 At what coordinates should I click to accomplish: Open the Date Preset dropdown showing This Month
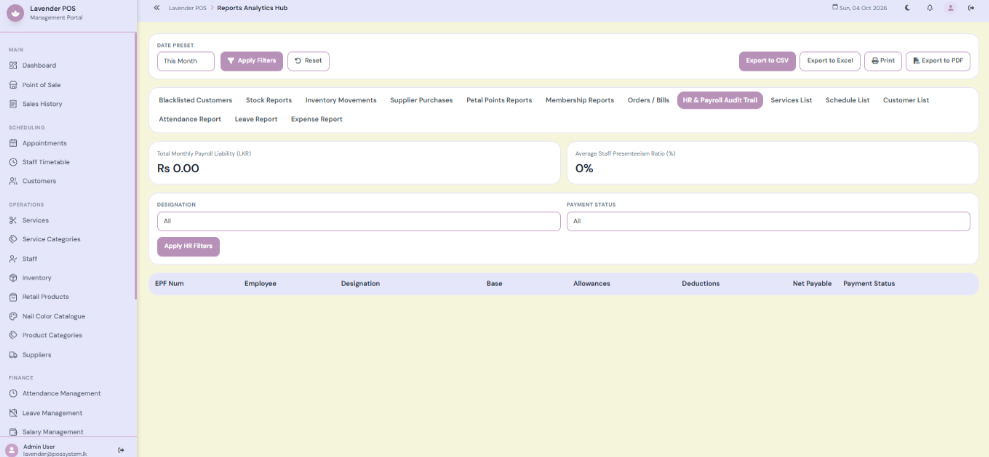(x=186, y=61)
